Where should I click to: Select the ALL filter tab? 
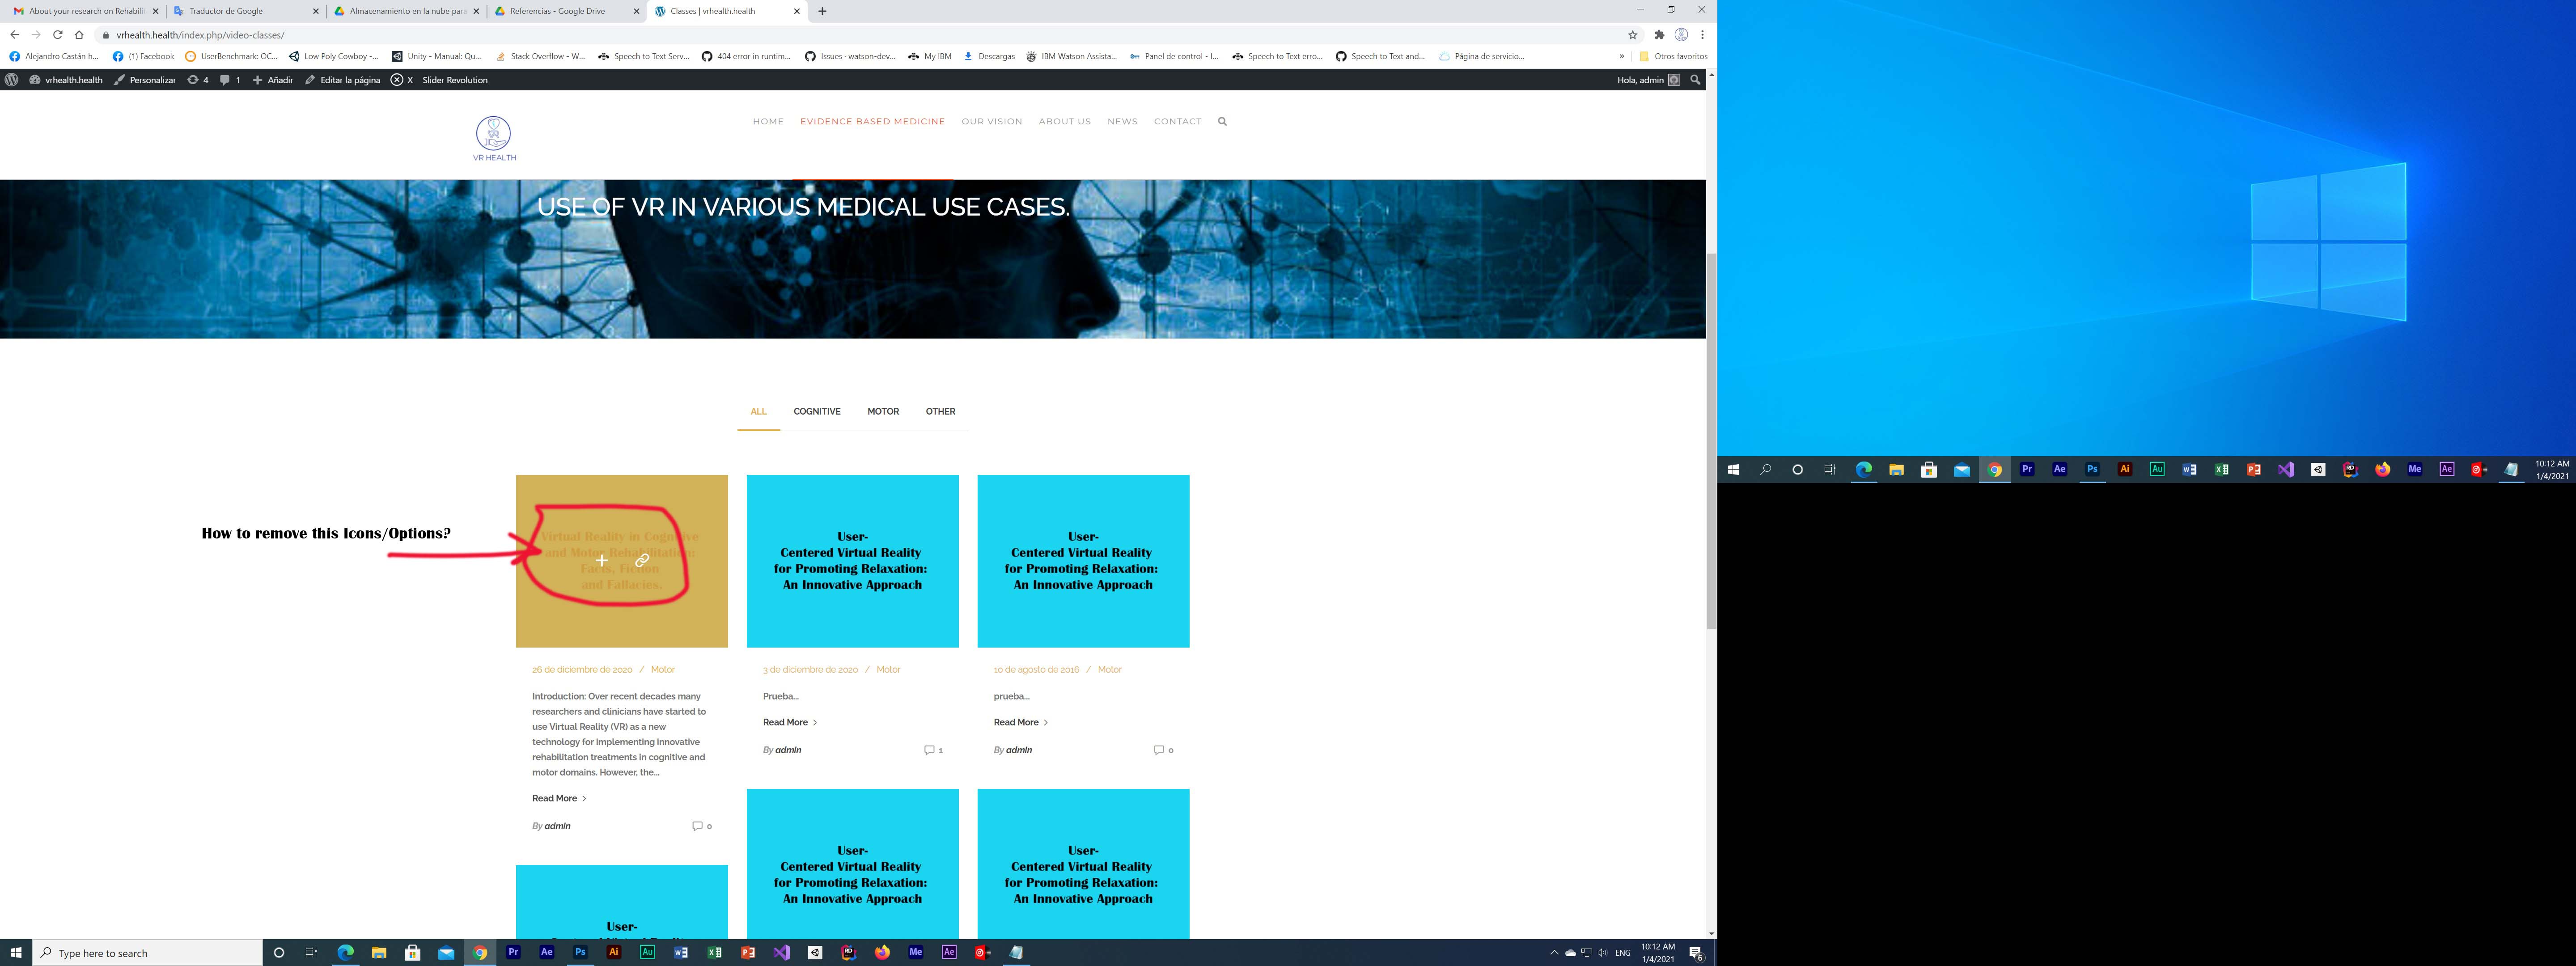click(x=758, y=411)
